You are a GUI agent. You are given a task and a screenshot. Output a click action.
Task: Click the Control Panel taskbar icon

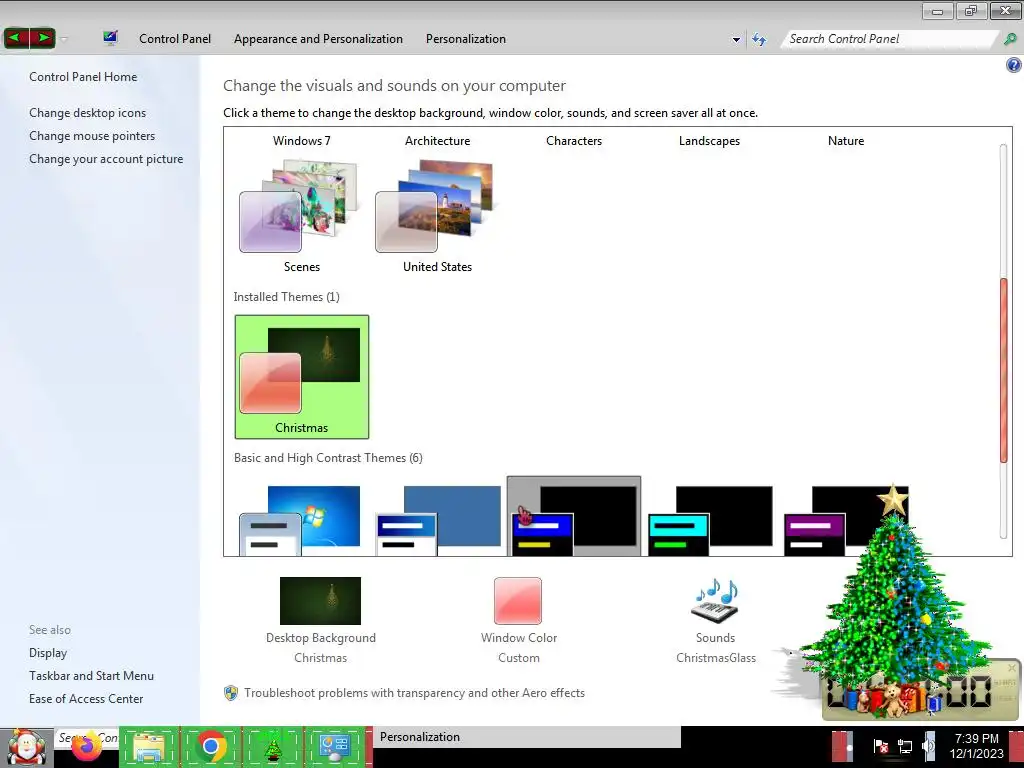[334, 746]
